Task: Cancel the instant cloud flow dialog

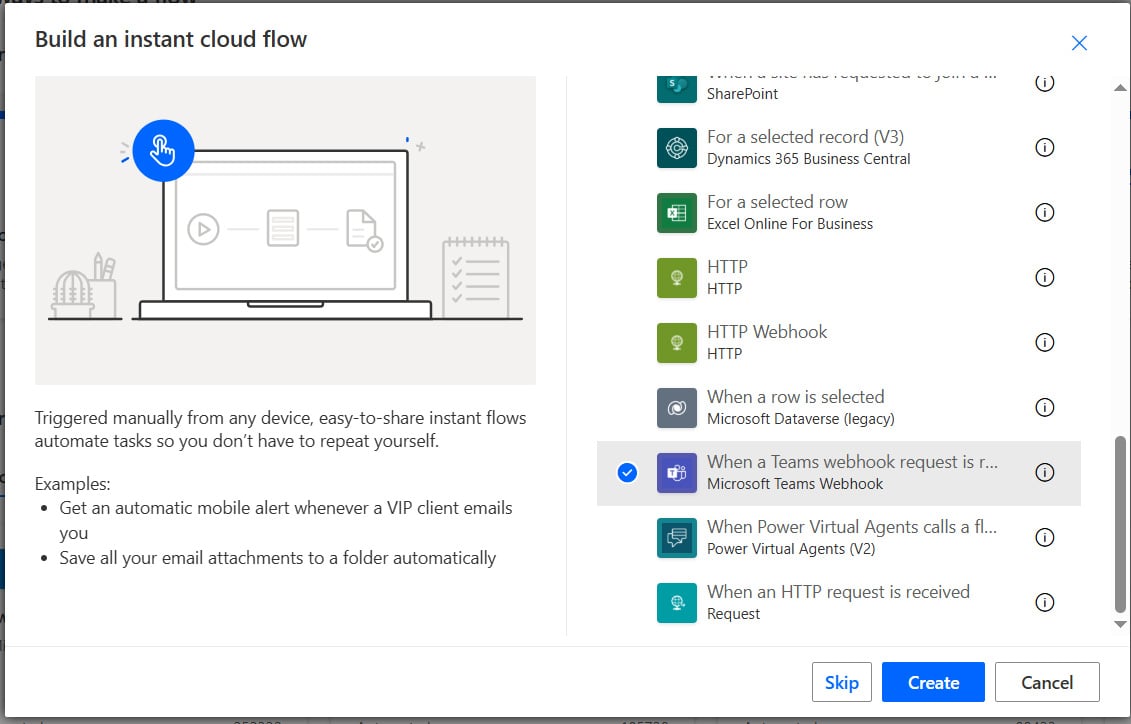Action: click(1047, 682)
